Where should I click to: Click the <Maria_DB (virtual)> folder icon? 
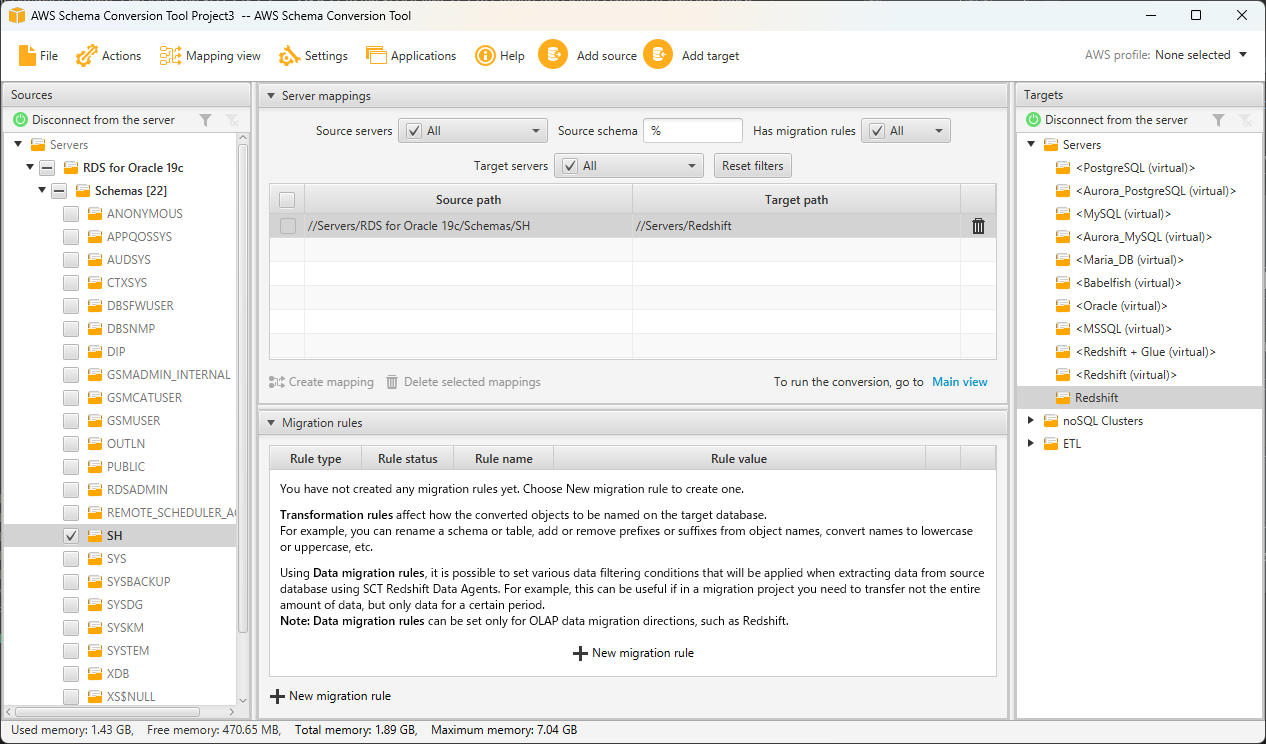[x=1063, y=260]
